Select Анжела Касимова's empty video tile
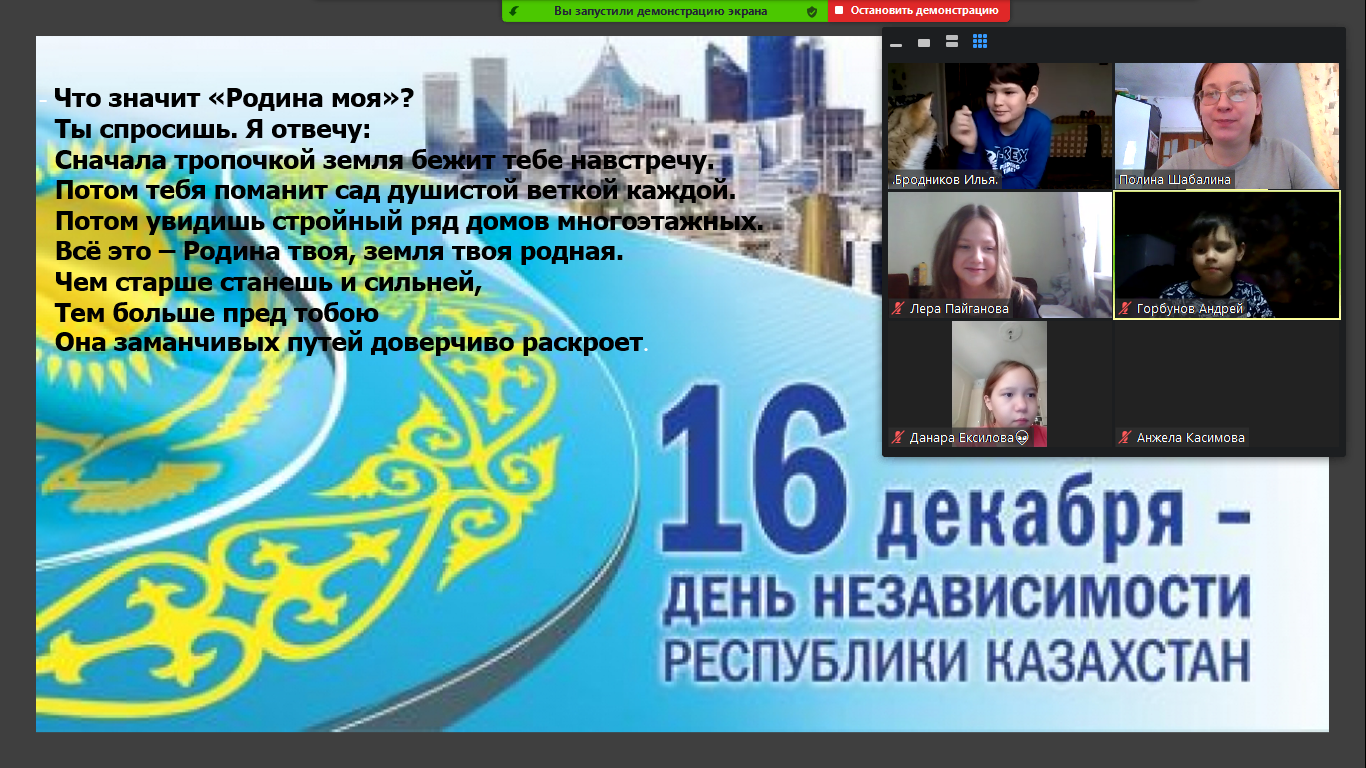This screenshot has width=1366, height=768. coord(1227,384)
